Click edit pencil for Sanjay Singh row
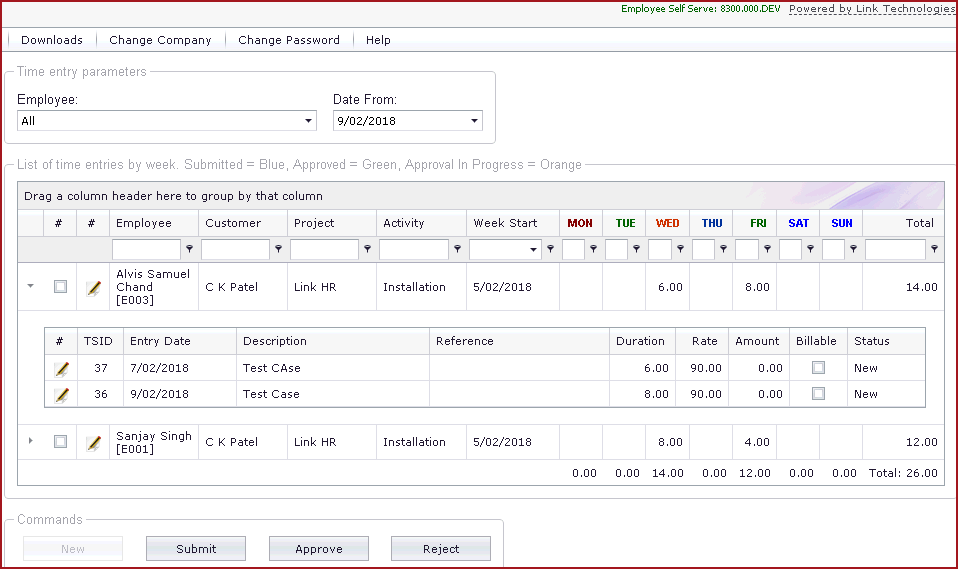 94,442
